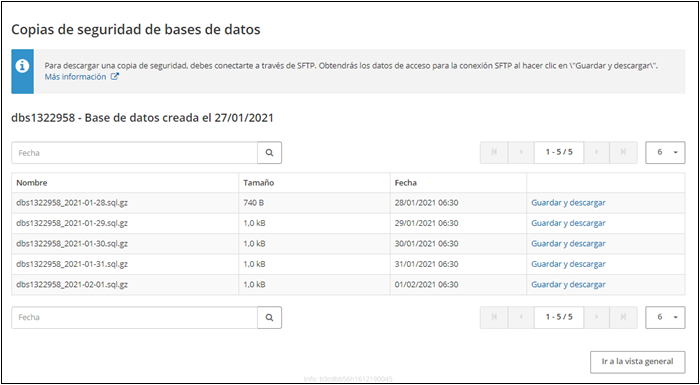Select file dbs1322958_2021-01-29.sql.gz
The width and height of the screenshot is (700, 385).
tap(72, 223)
